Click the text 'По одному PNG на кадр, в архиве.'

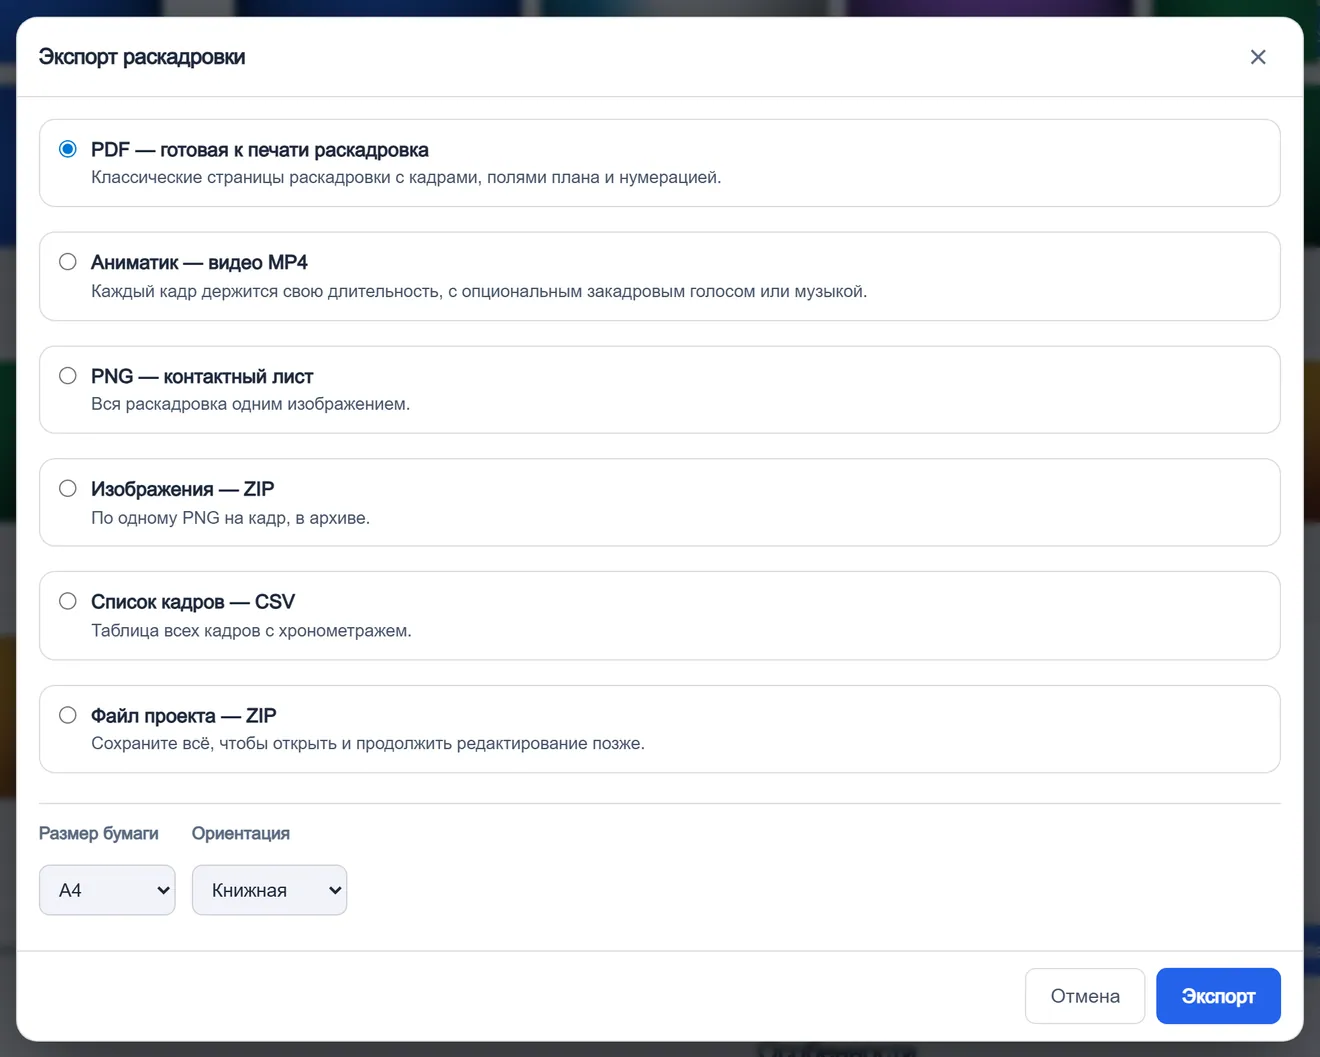point(230,518)
